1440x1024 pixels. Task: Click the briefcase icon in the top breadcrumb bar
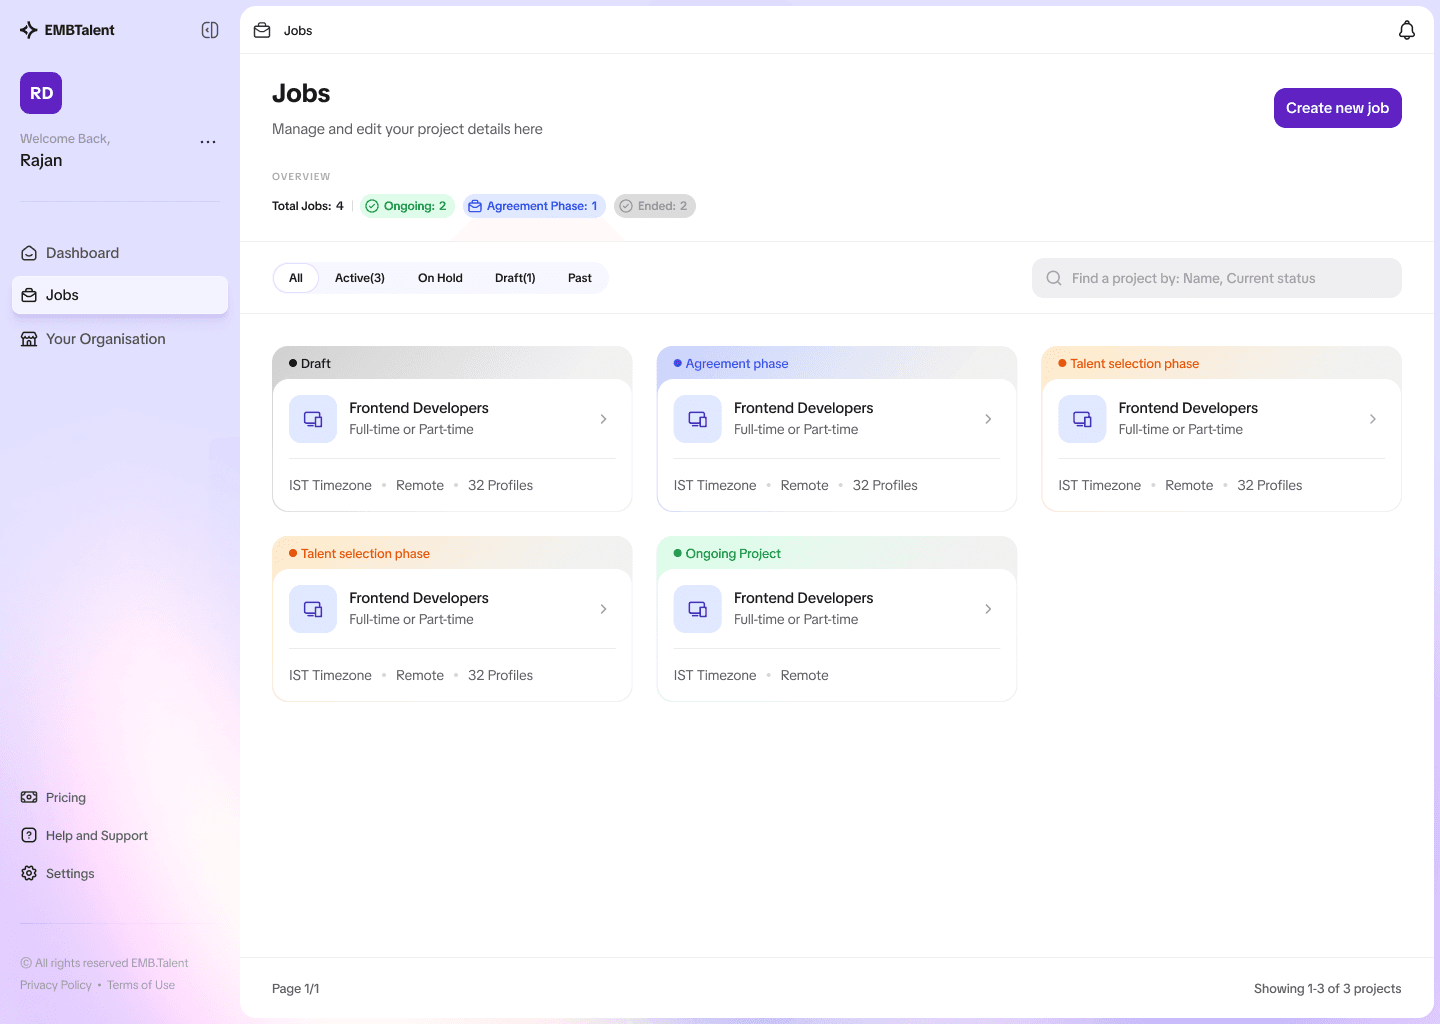(x=261, y=29)
